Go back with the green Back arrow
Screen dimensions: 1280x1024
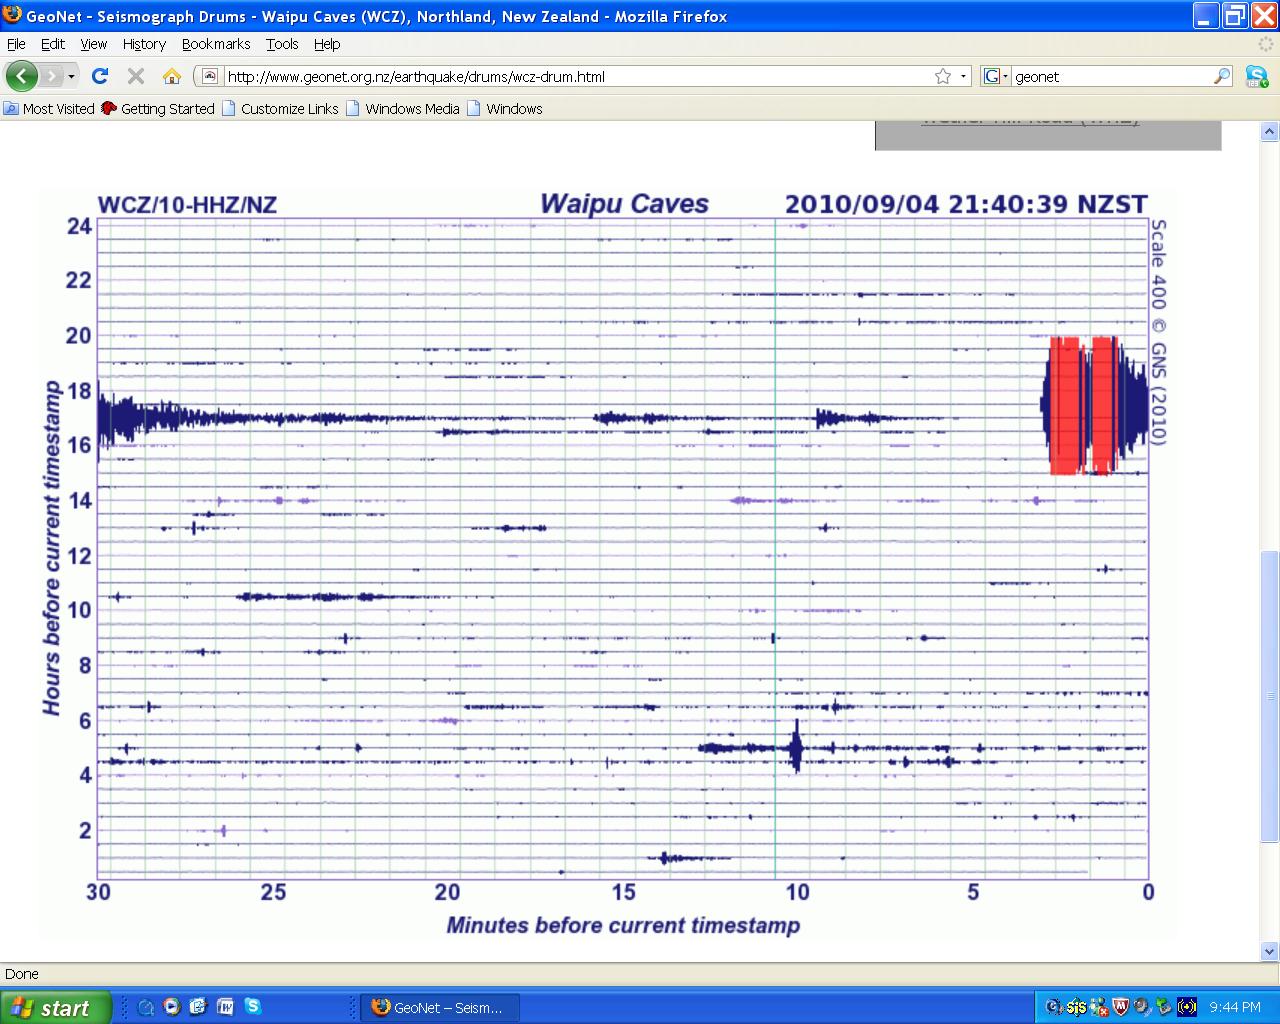21,76
